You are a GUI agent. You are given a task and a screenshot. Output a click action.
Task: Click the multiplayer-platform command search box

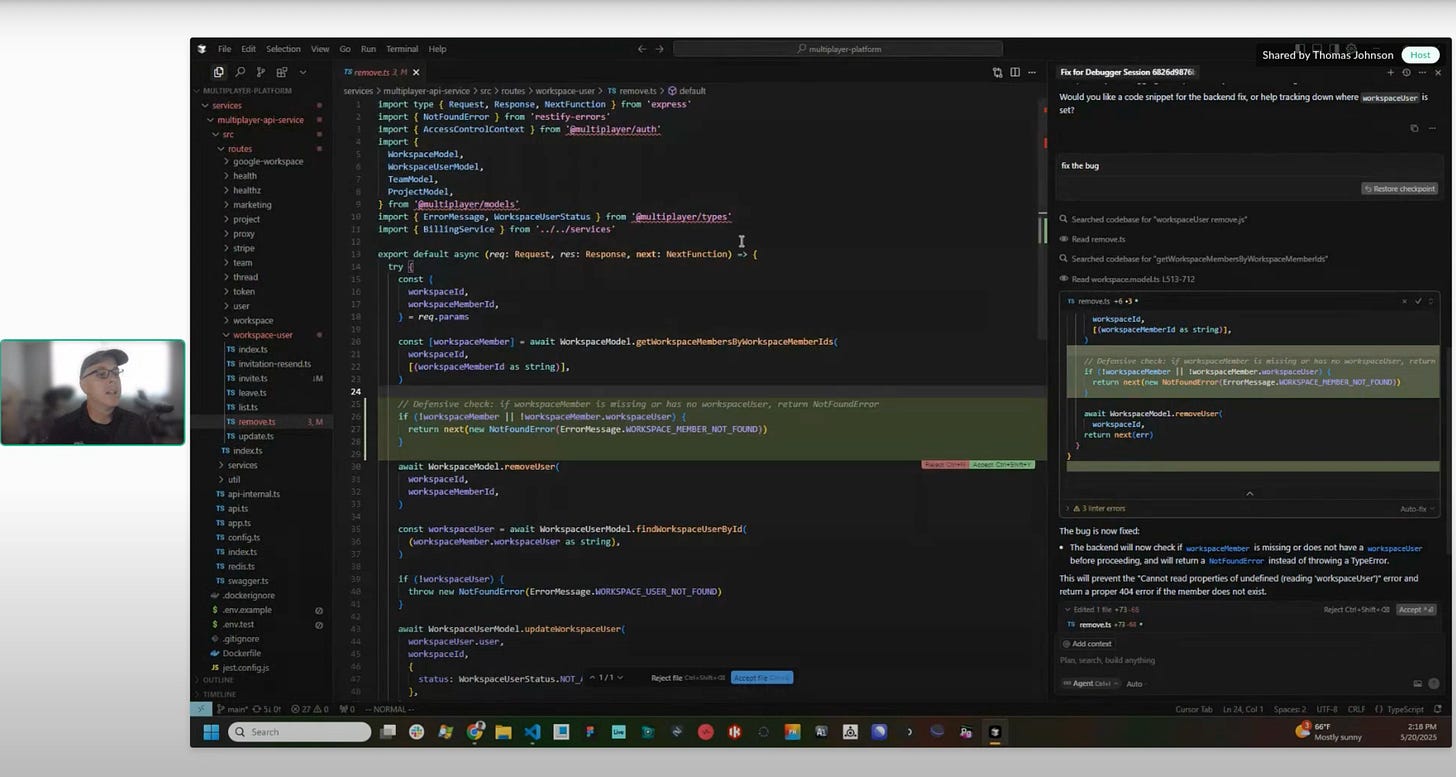(x=838, y=49)
